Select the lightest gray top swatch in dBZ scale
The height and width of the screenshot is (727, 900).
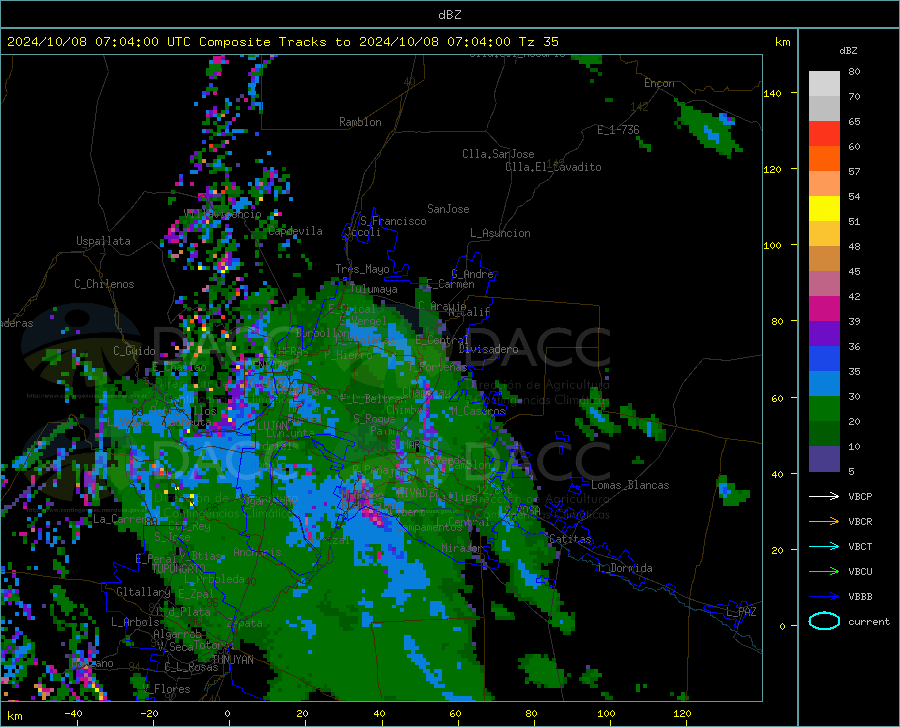pyautogui.click(x=824, y=84)
